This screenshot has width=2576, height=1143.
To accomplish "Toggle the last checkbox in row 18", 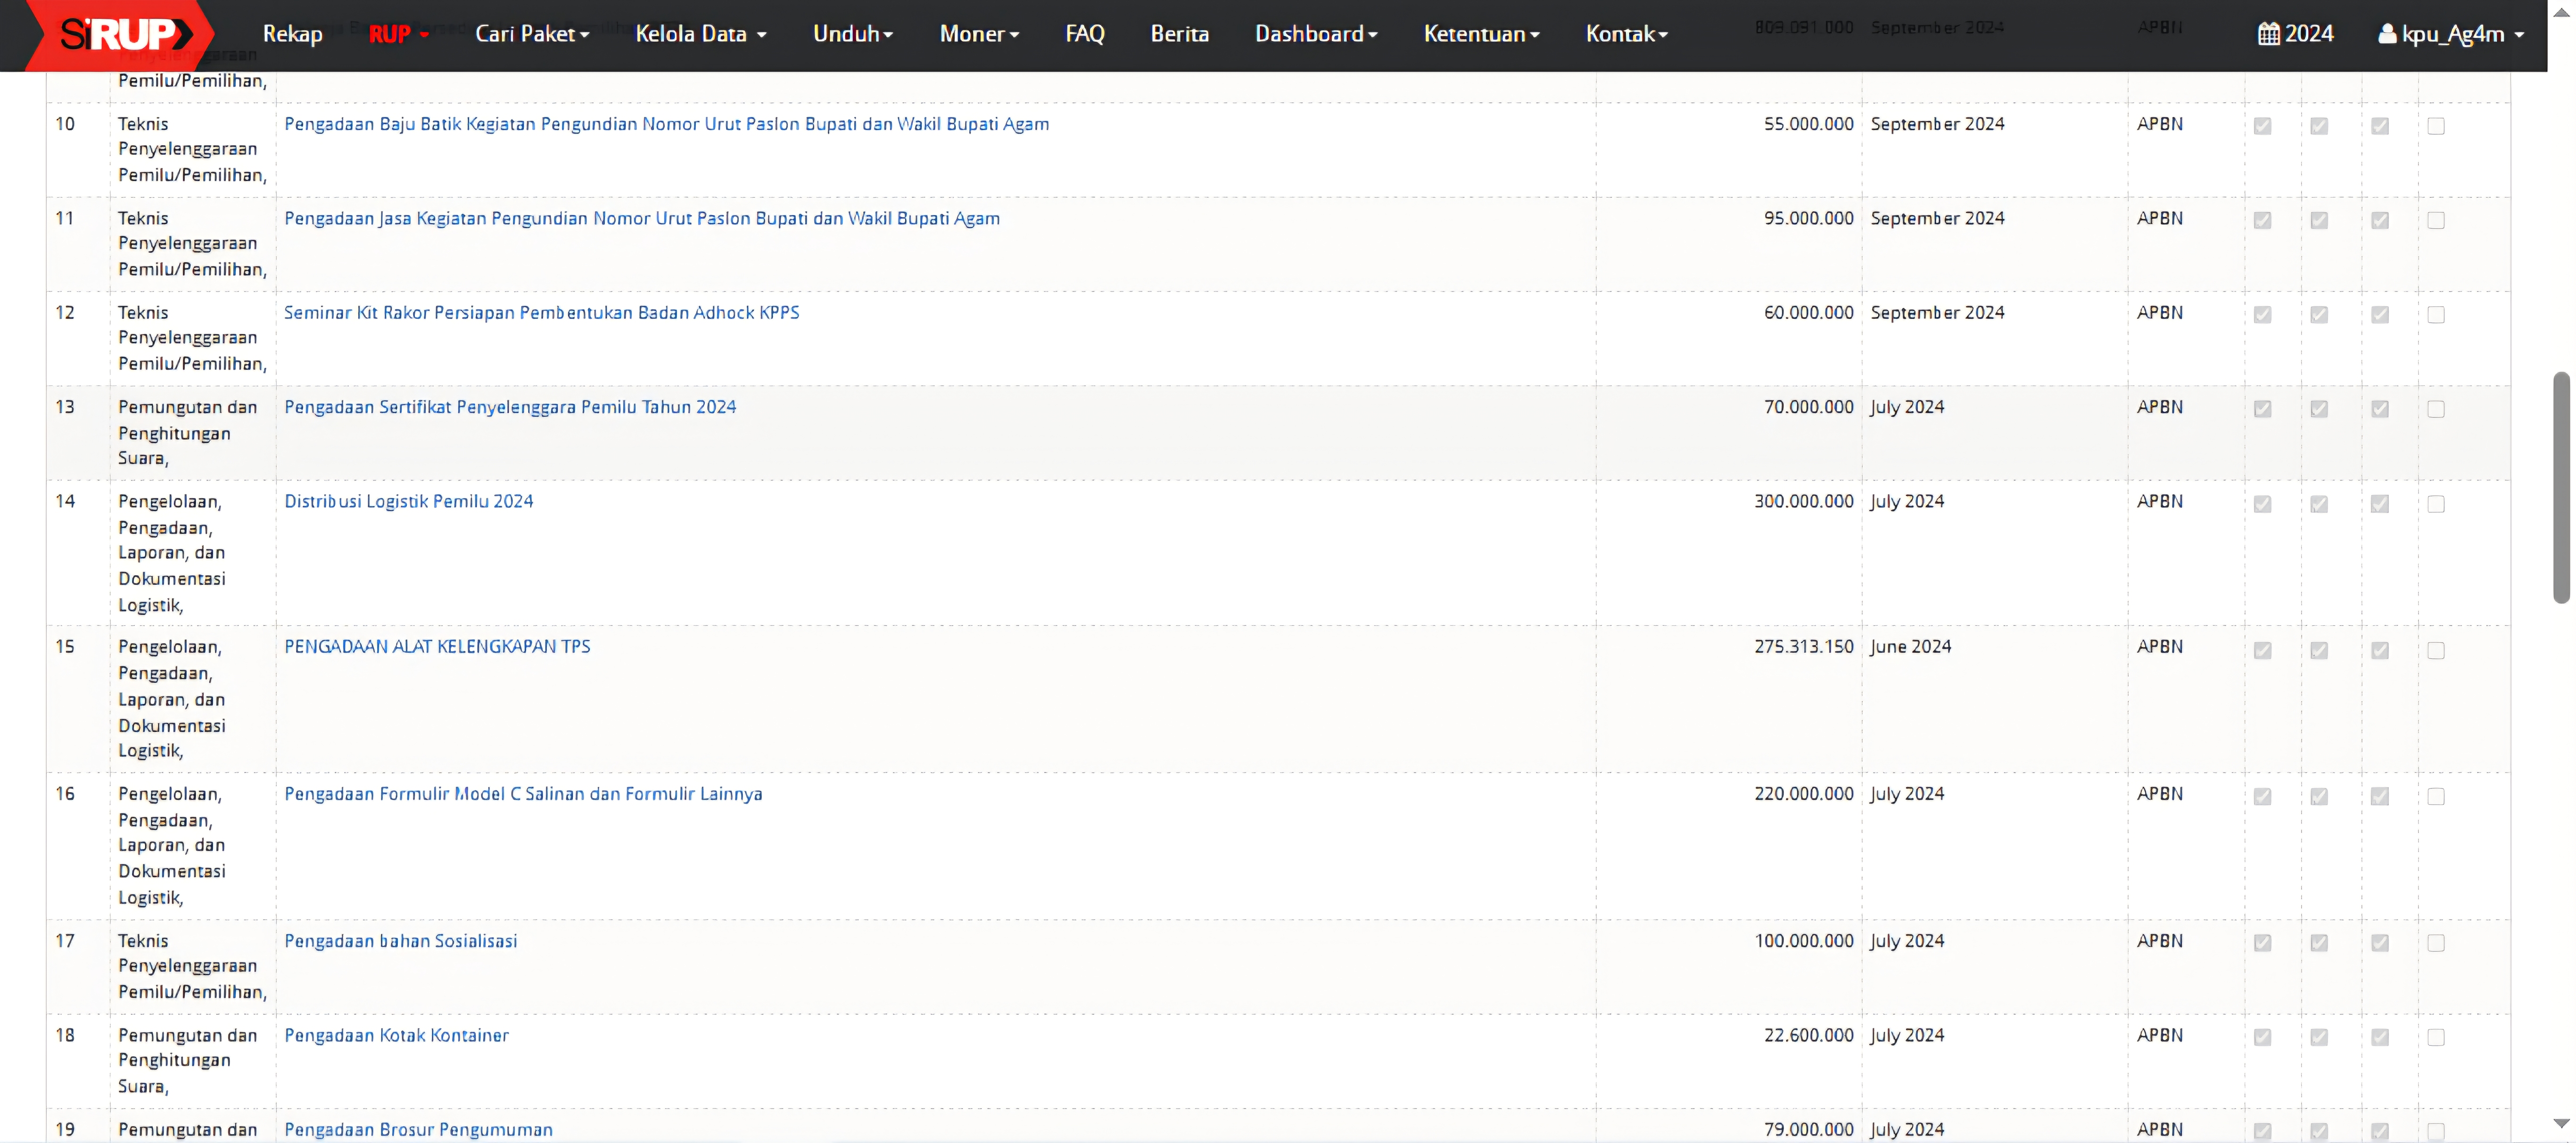I will coord(2435,1037).
